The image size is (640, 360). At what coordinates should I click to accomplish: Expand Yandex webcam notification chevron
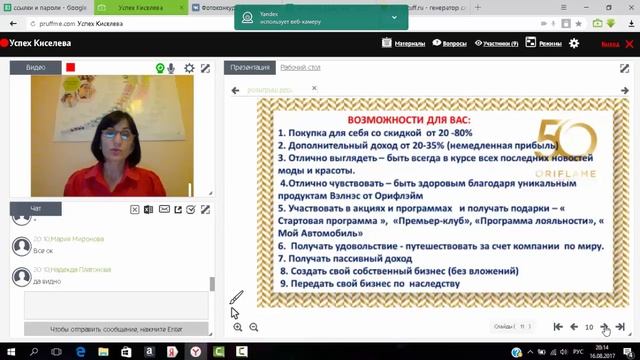[x=394, y=18]
